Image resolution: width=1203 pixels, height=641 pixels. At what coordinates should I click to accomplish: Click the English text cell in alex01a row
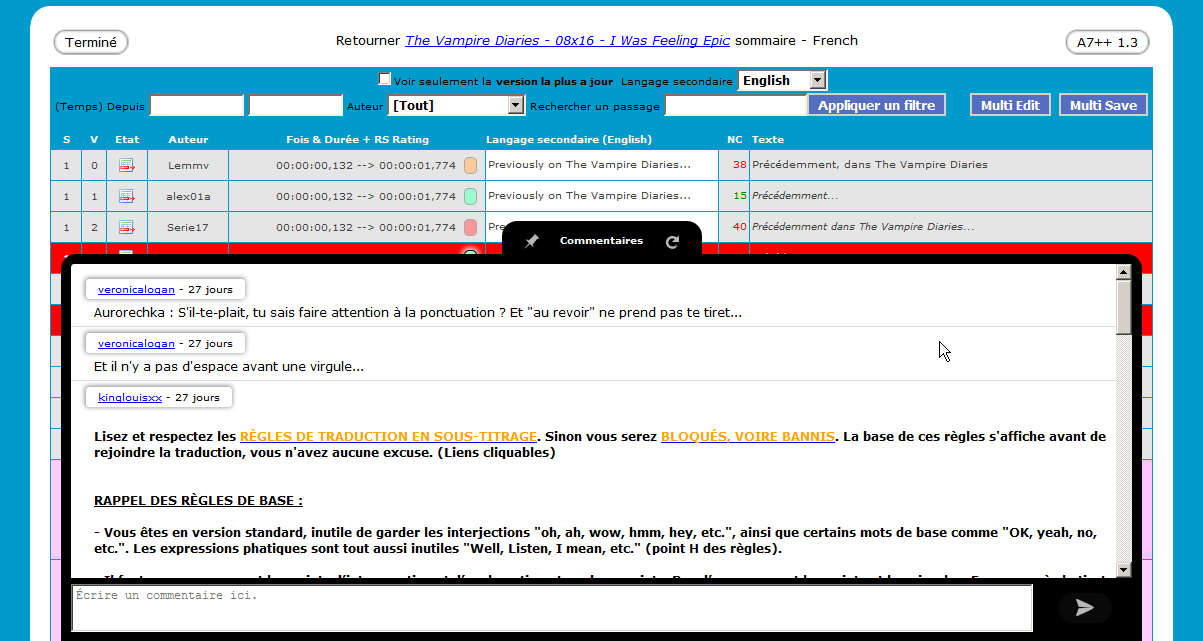tap(602, 196)
